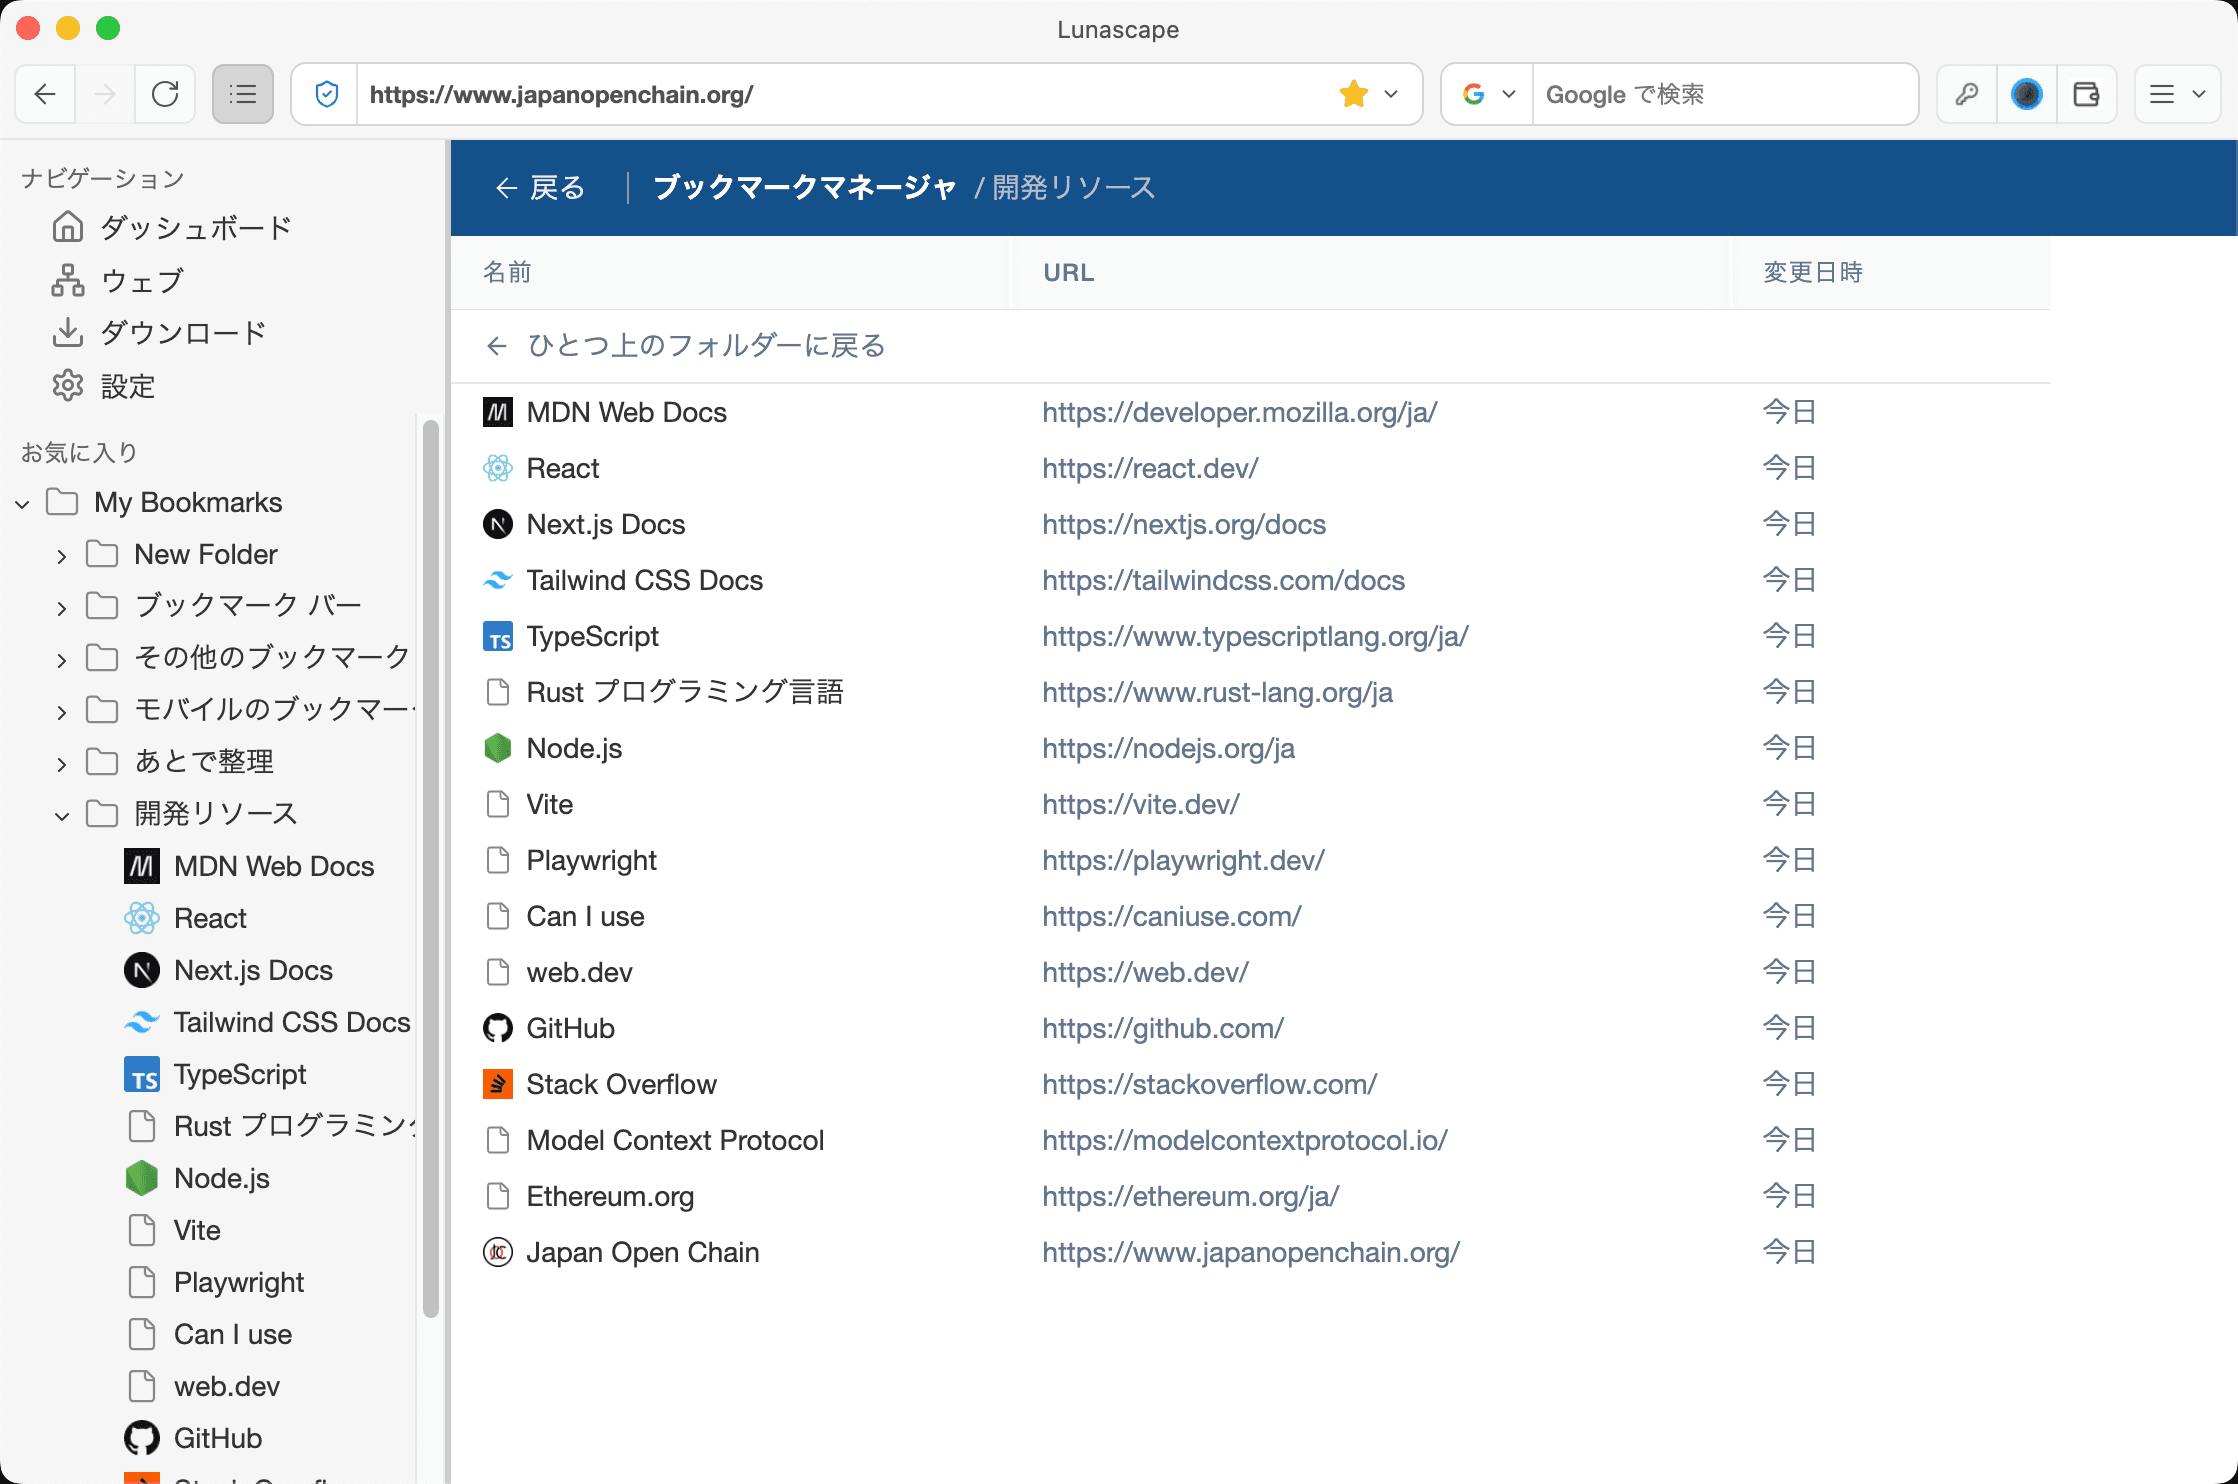Expand the あとで整理 folder
This screenshot has height=1484, width=2238.
[x=62, y=763]
